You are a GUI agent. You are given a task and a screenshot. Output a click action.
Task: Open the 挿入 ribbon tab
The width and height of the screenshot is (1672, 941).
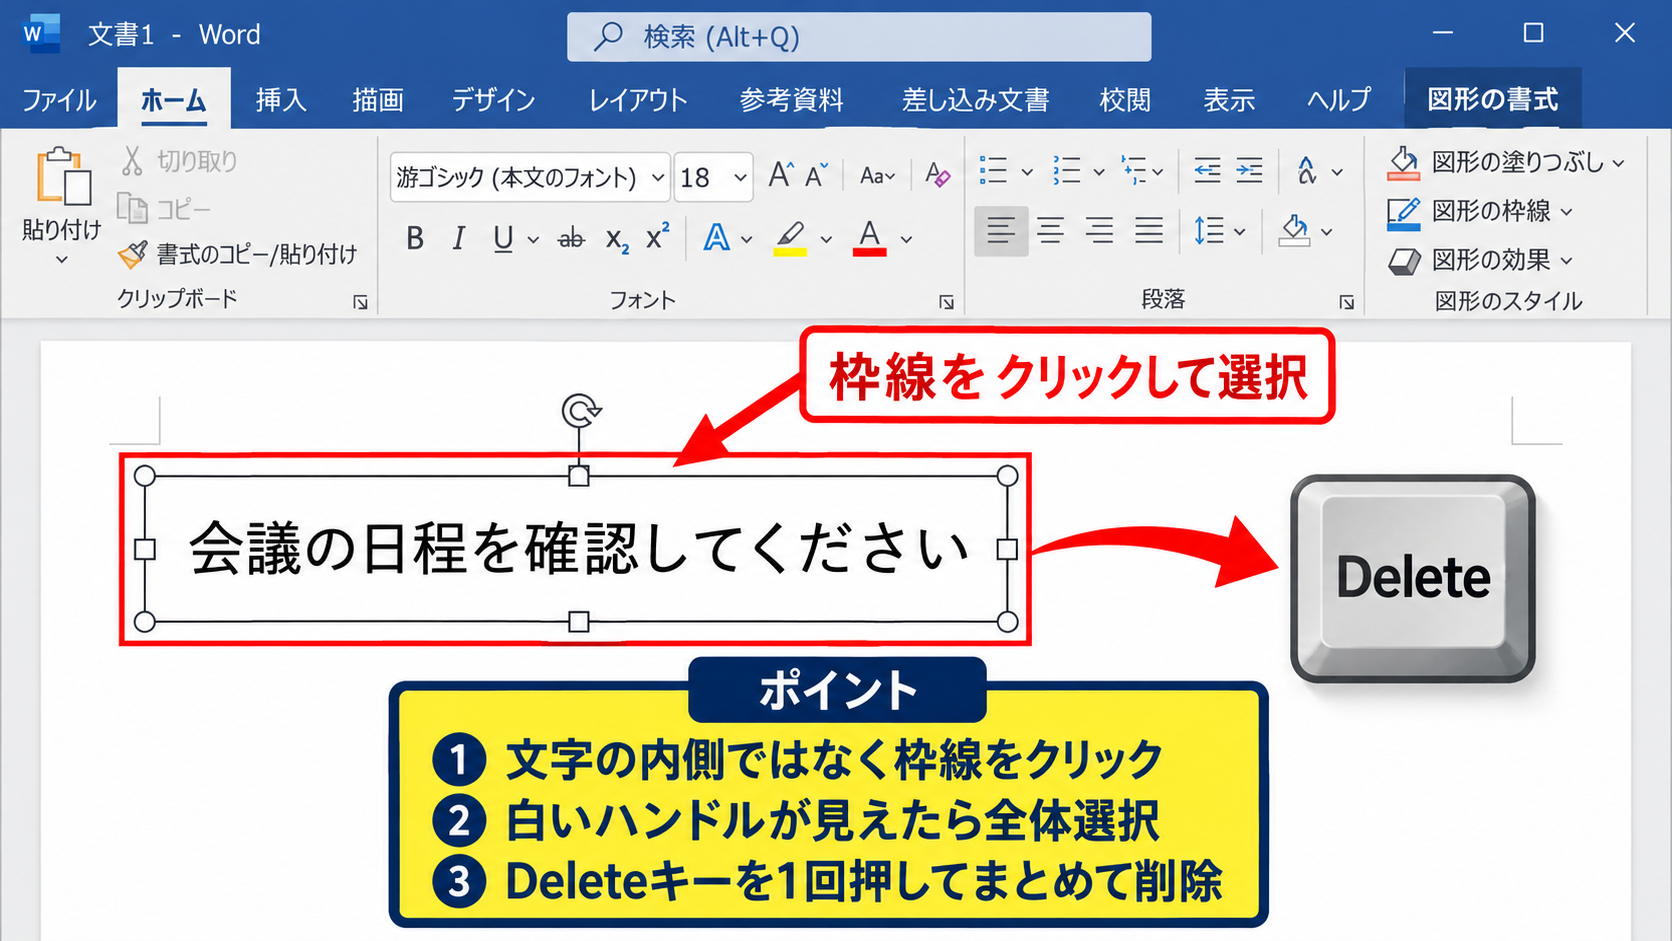pyautogui.click(x=281, y=100)
